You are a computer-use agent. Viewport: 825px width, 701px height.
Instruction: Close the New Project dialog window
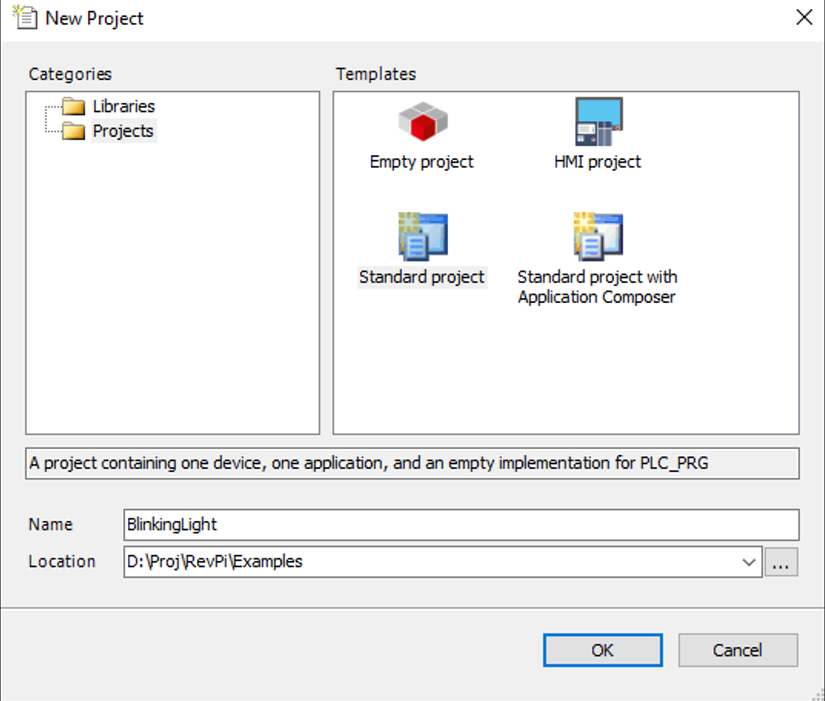point(802,17)
